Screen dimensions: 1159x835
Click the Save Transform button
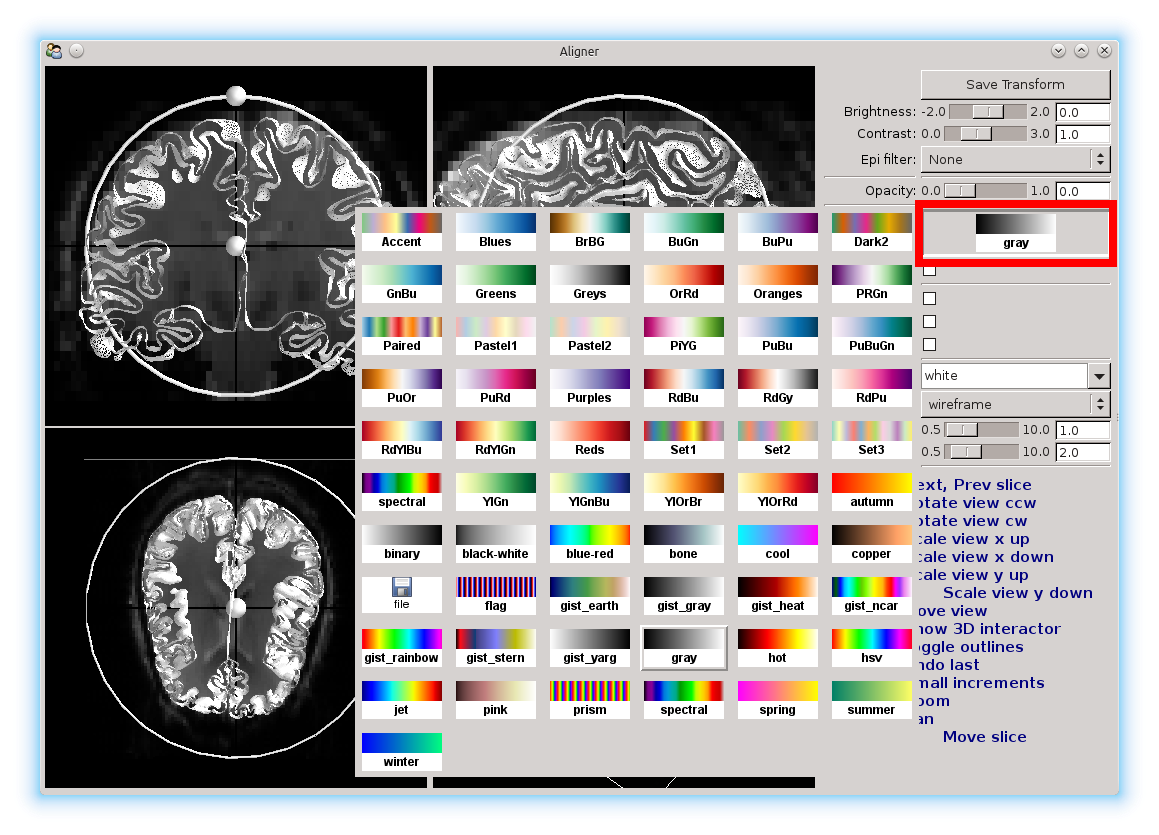(x=1016, y=85)
